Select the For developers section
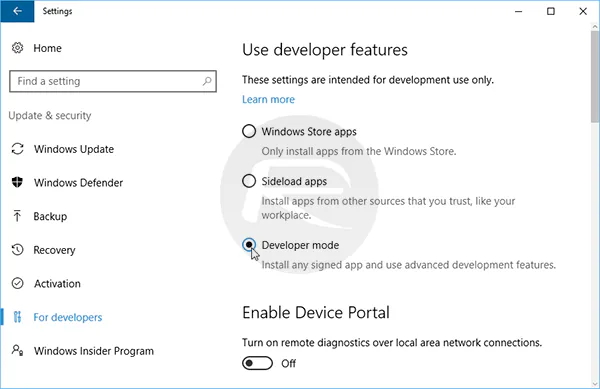 click(68, 317)
